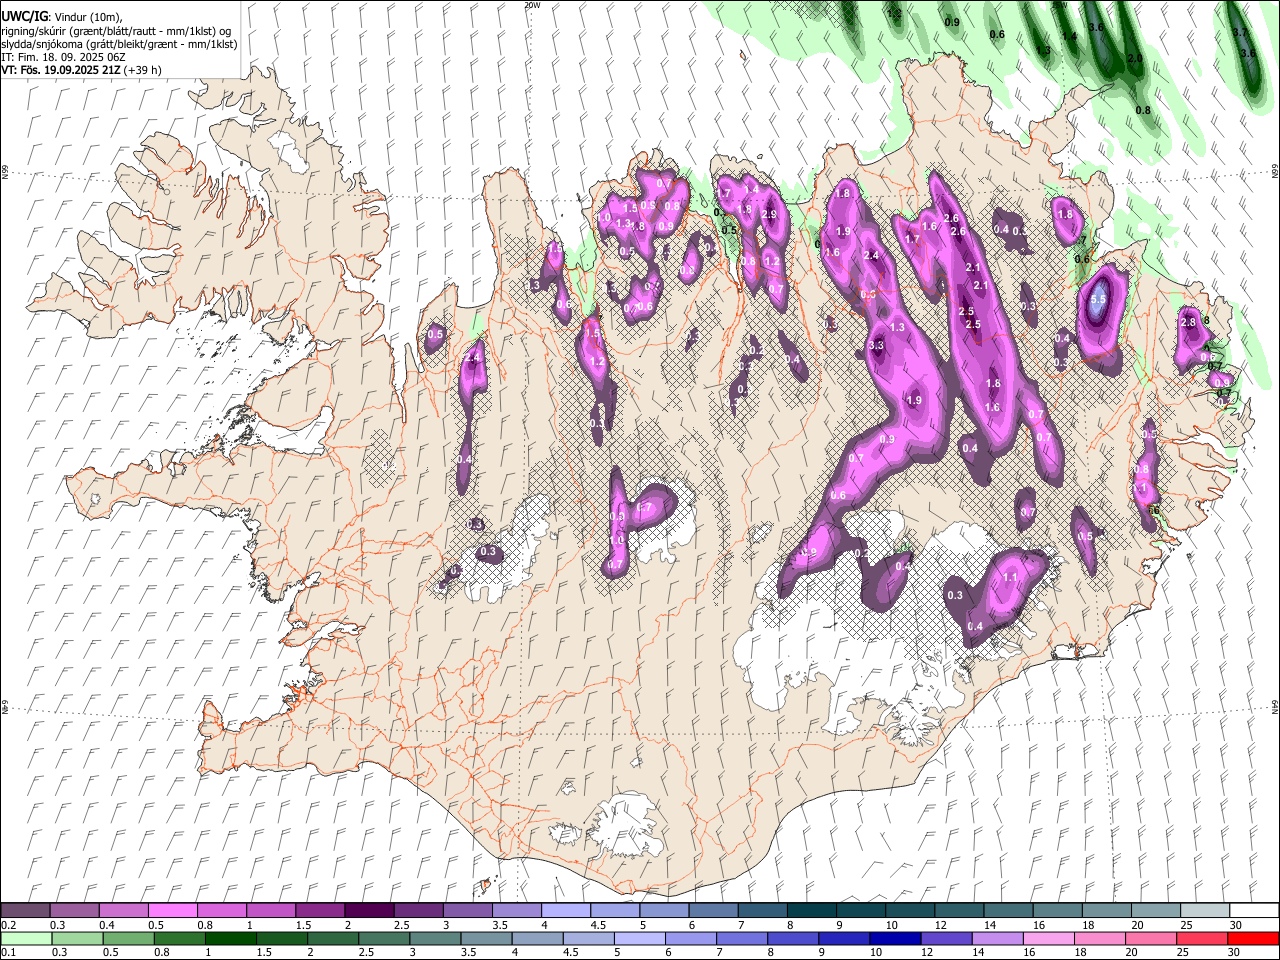Image resolution: width=1280 pixels, height=960 pixels.
Task: Select the rain legend swatch starting at 0.5
Action: [128, 938]
